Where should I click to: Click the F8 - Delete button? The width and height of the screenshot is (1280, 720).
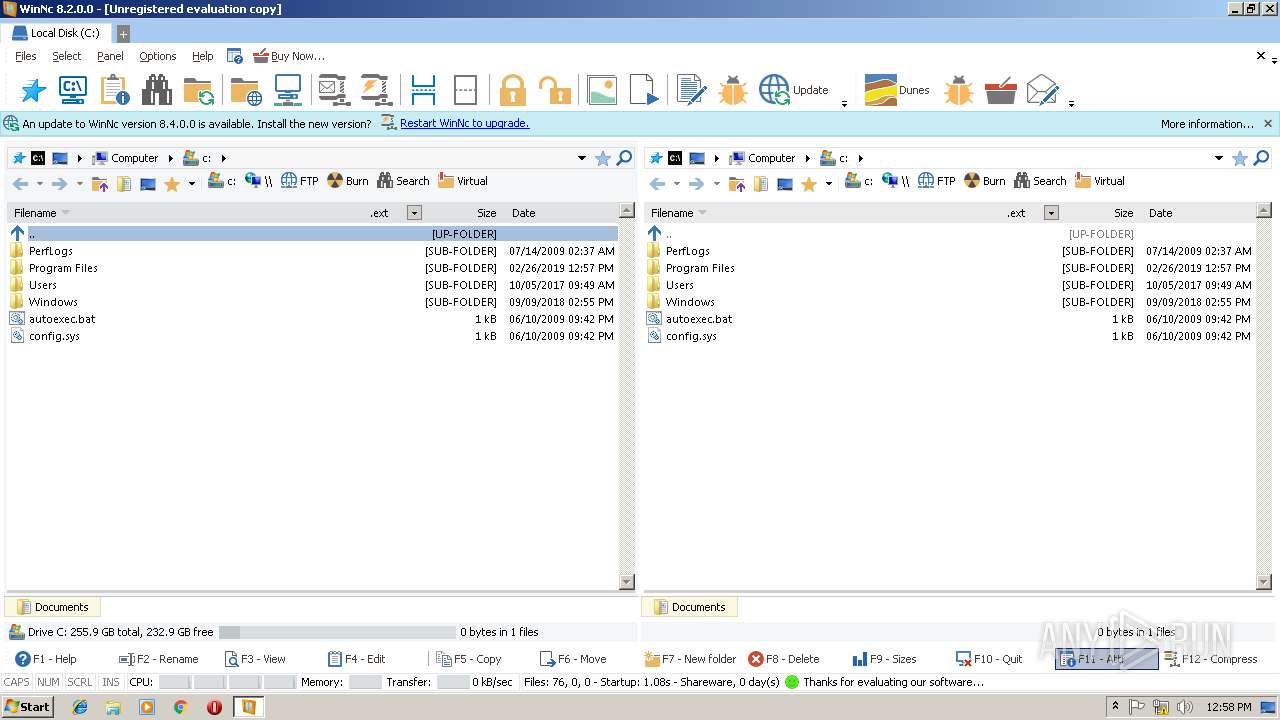pos(784,659)
